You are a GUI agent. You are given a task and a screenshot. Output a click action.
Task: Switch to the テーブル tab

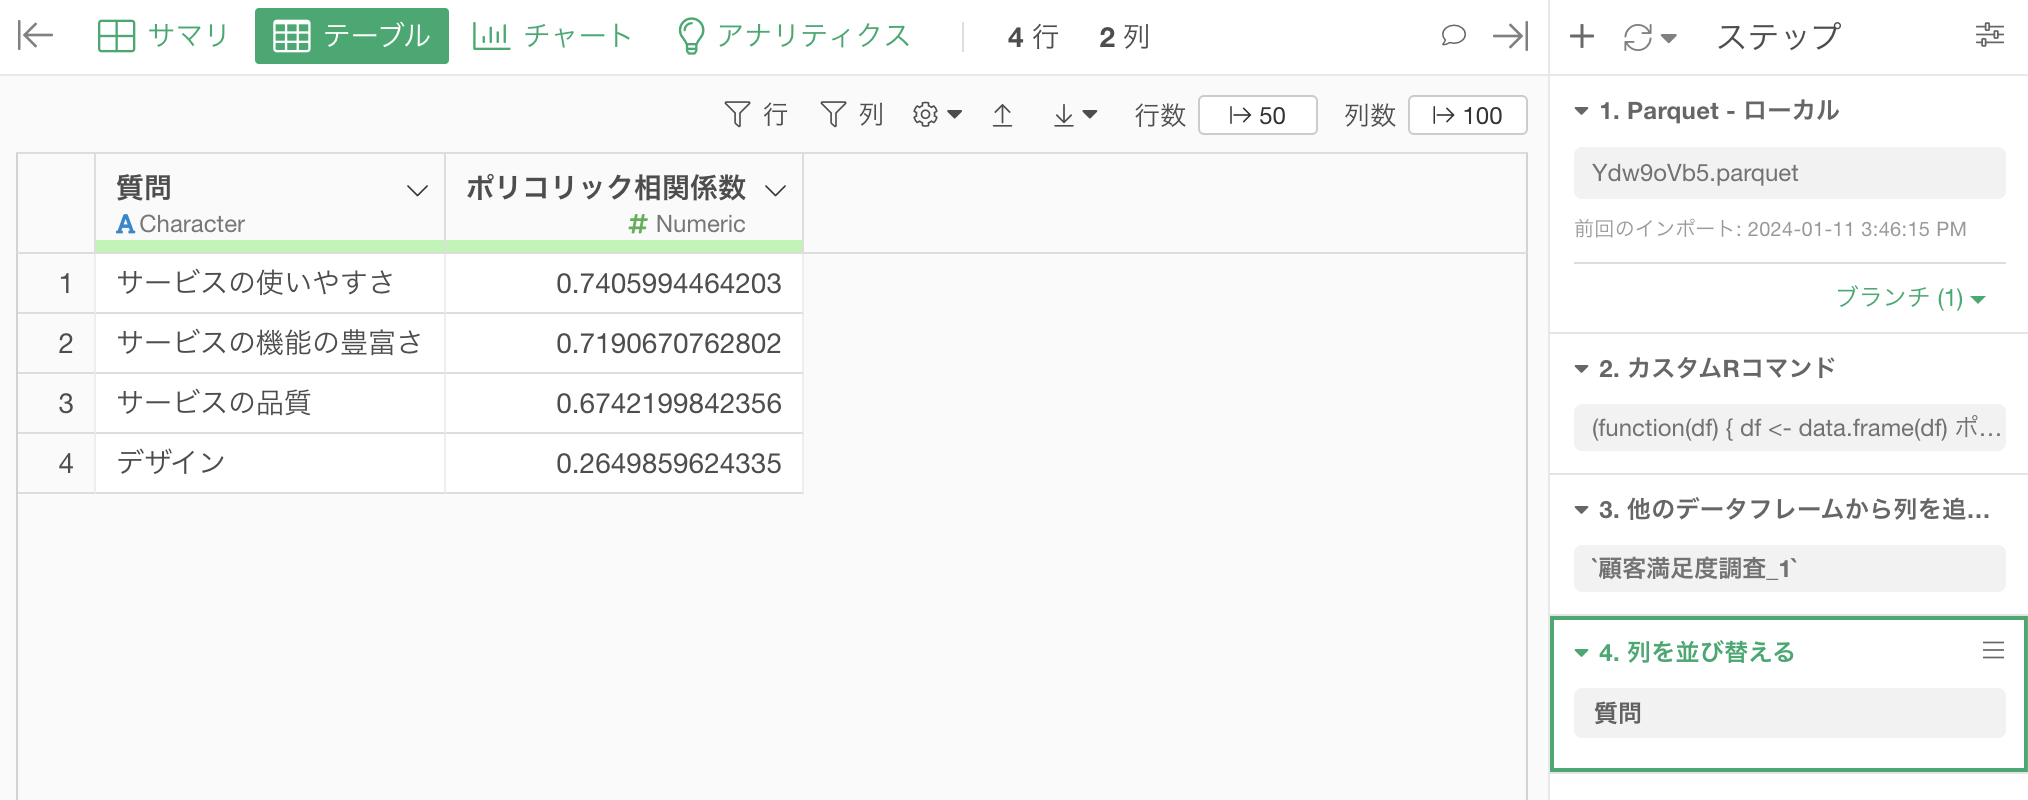pos(352,36)
